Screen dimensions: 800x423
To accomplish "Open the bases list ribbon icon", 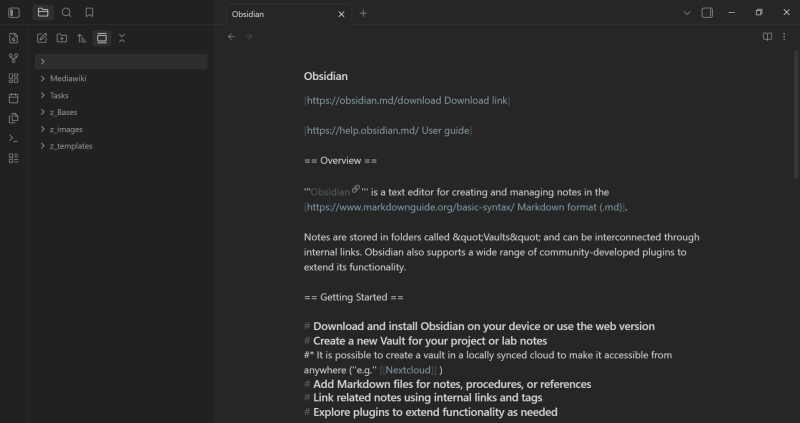I will (14, 158).
